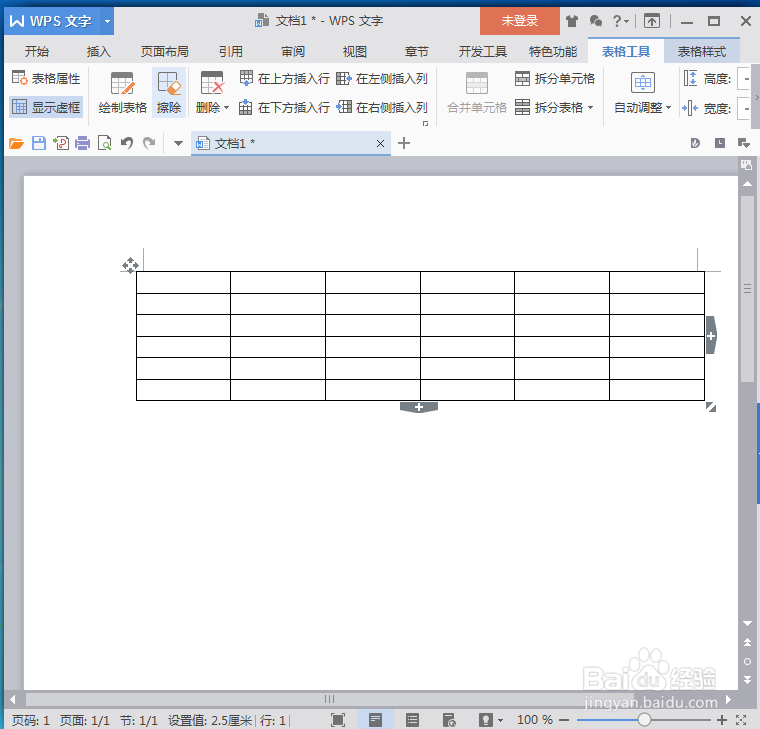
Task: Click 在左侧插入列 insert column left
Action: tap(382, 78)
